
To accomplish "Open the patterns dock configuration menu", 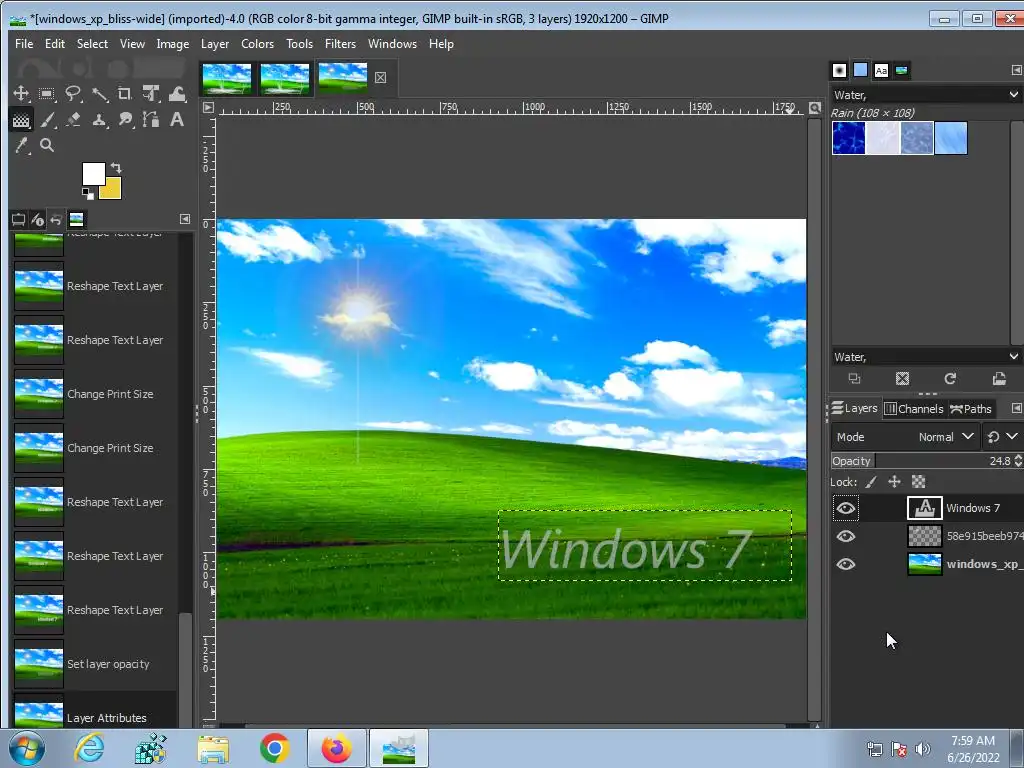I will coord(1016,70).
